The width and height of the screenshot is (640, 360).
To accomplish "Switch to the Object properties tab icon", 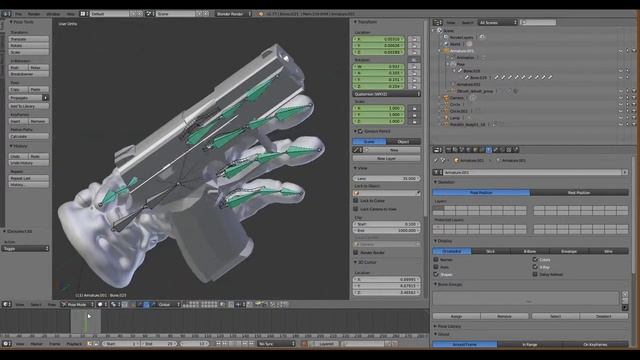I will click(475, 150).
